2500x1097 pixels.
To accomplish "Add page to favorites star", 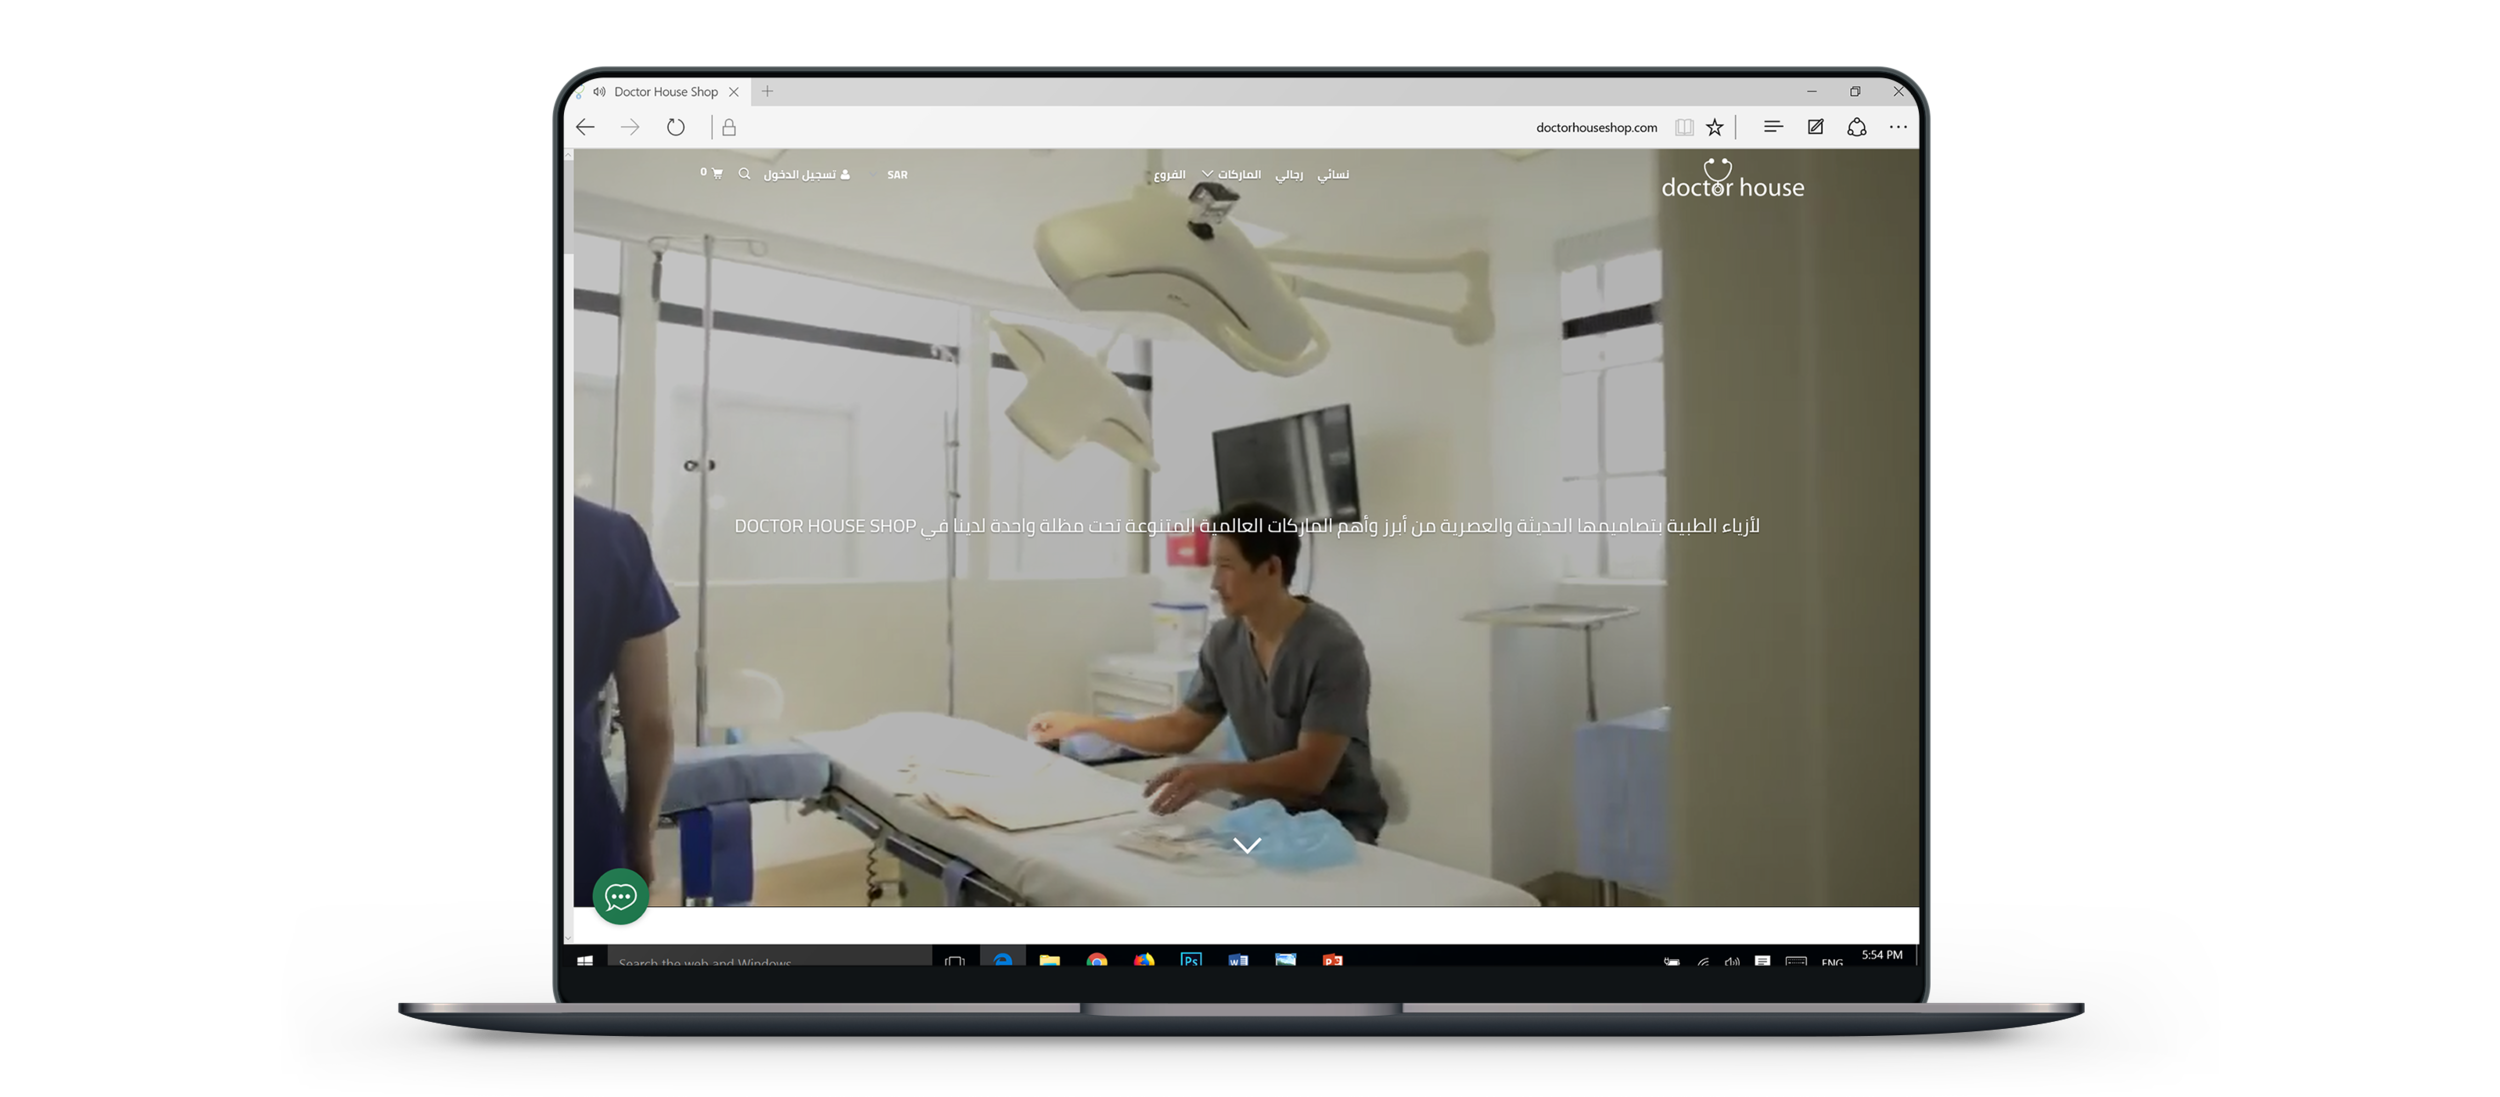I will (x=1715, y=127).
